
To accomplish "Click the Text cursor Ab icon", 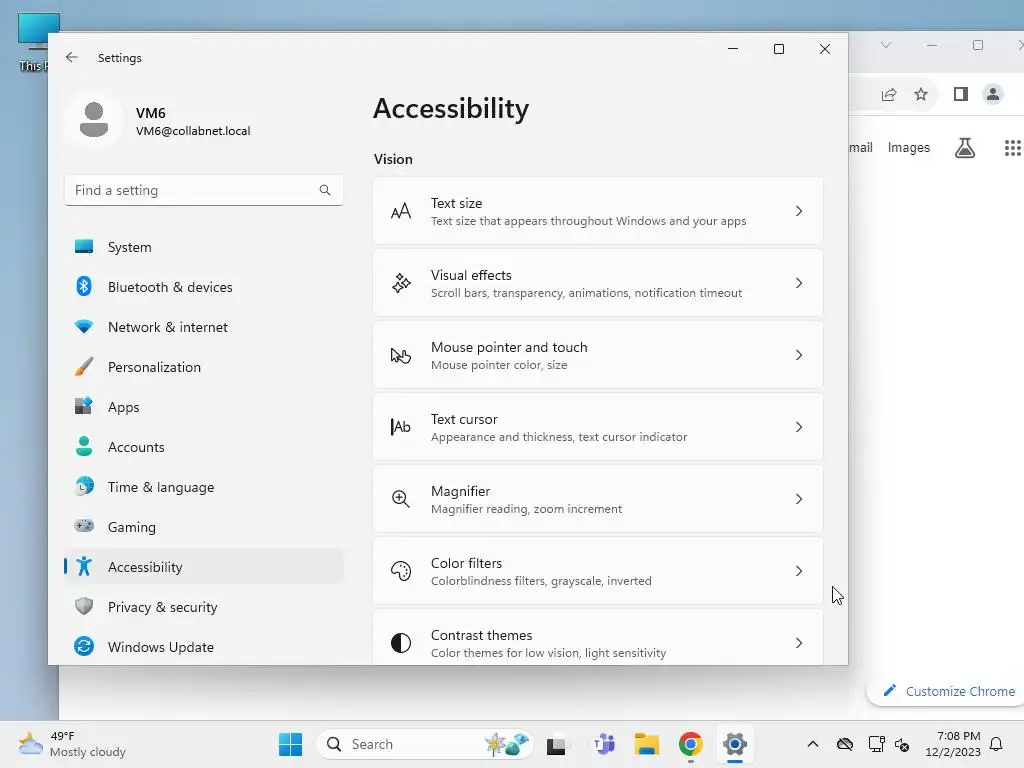I will (x=401, y=426).
